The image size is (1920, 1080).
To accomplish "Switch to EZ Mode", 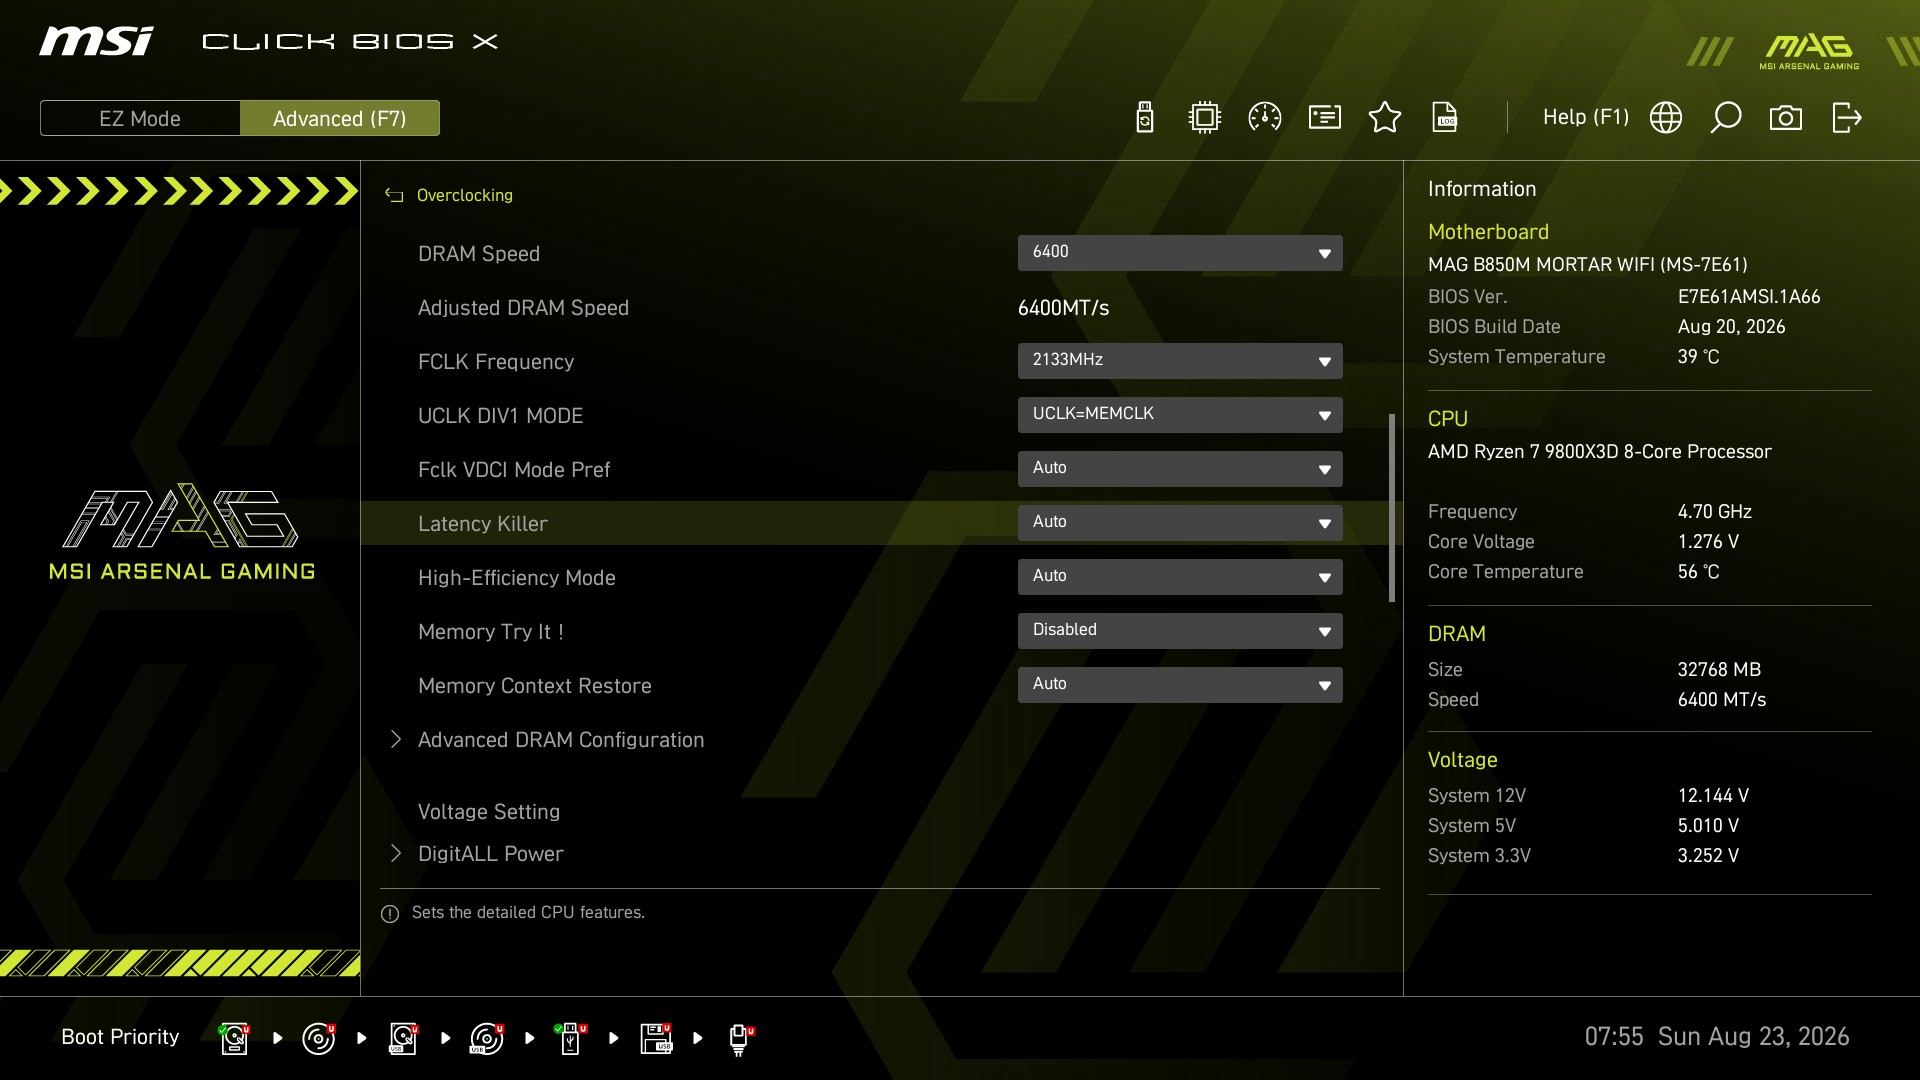I will (140, 118).
